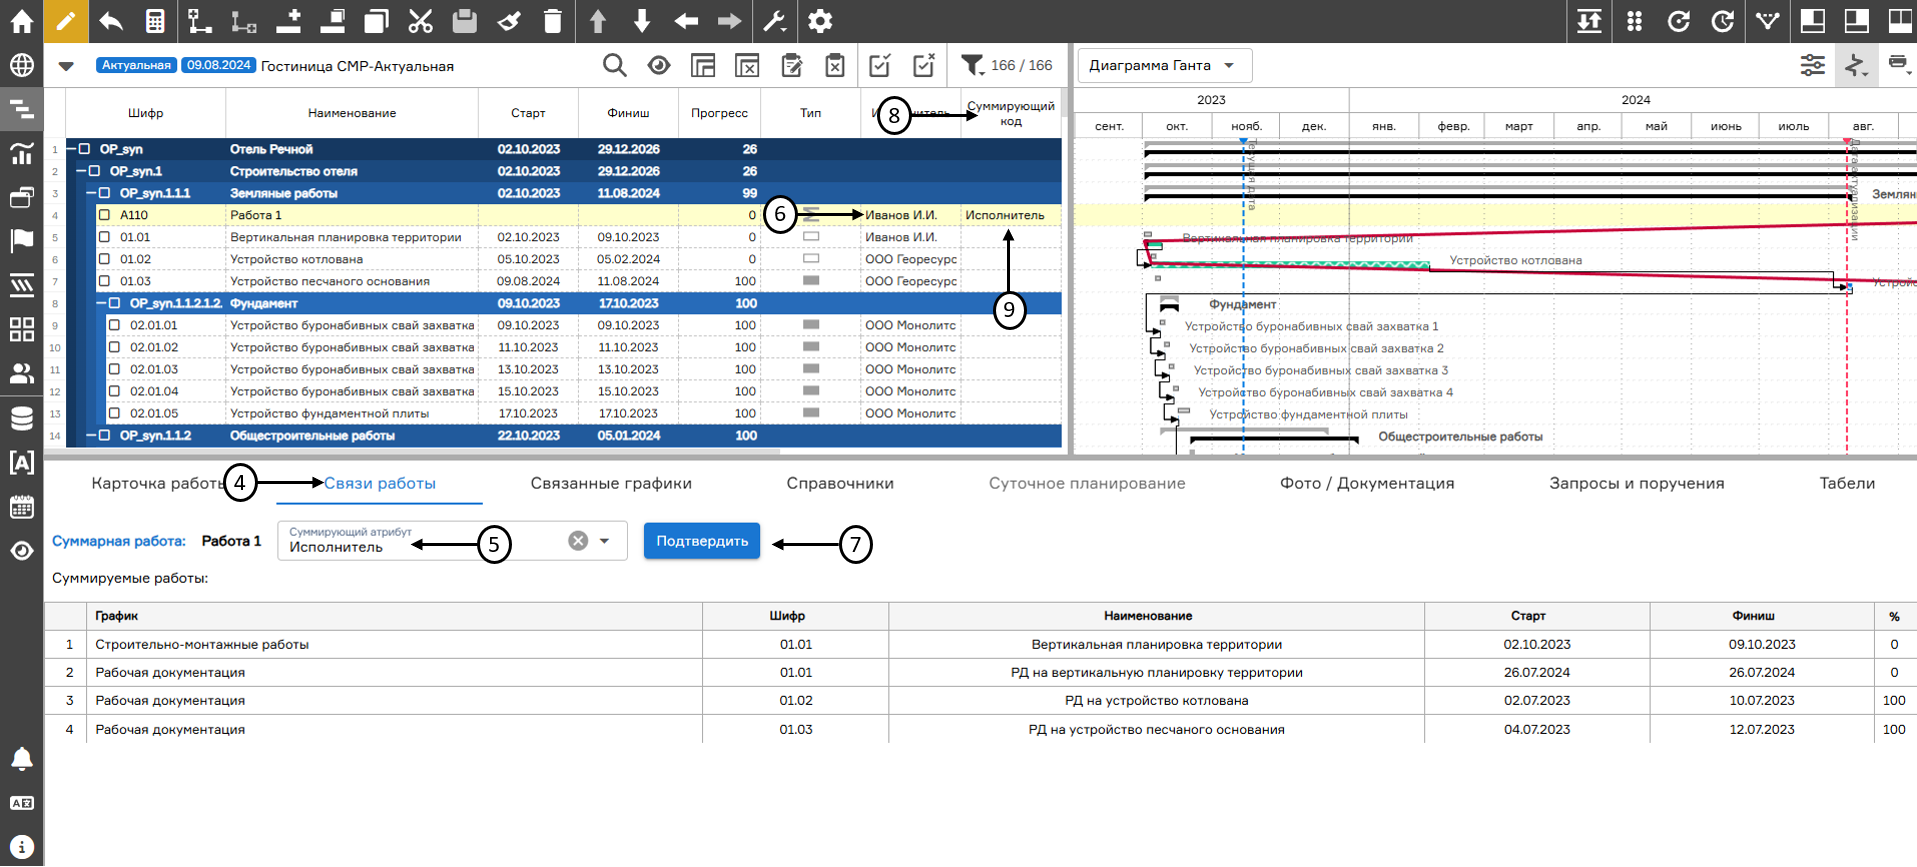Check the box for row 02.01.01

[114, 325]
